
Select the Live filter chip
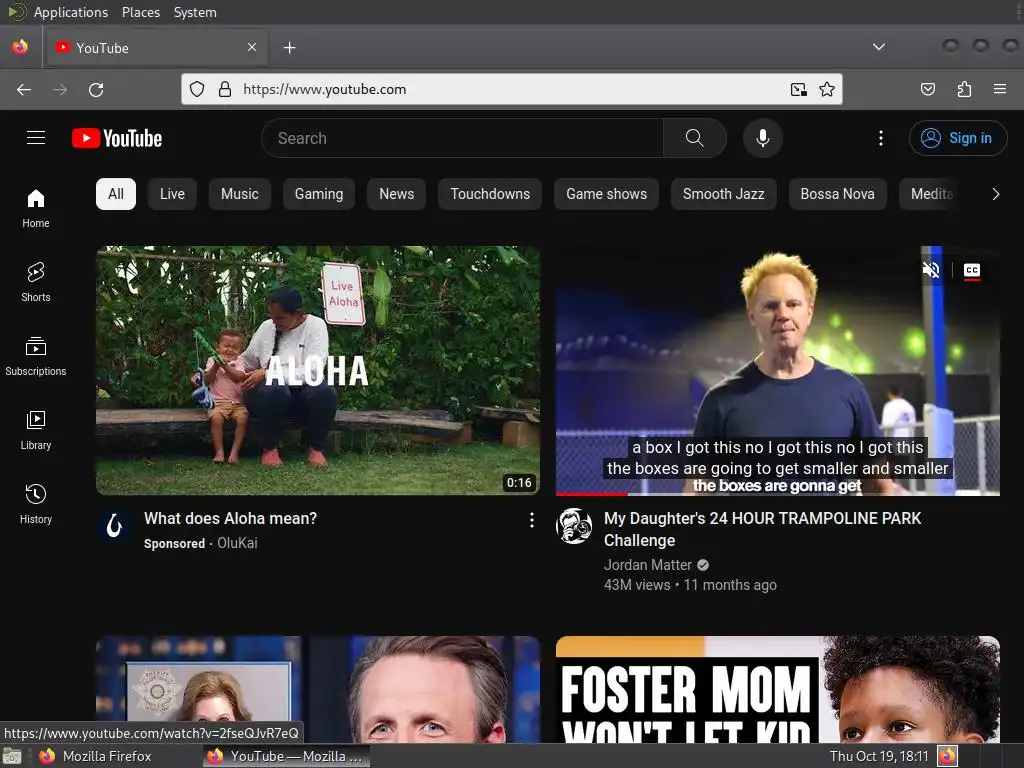(172, 194)
